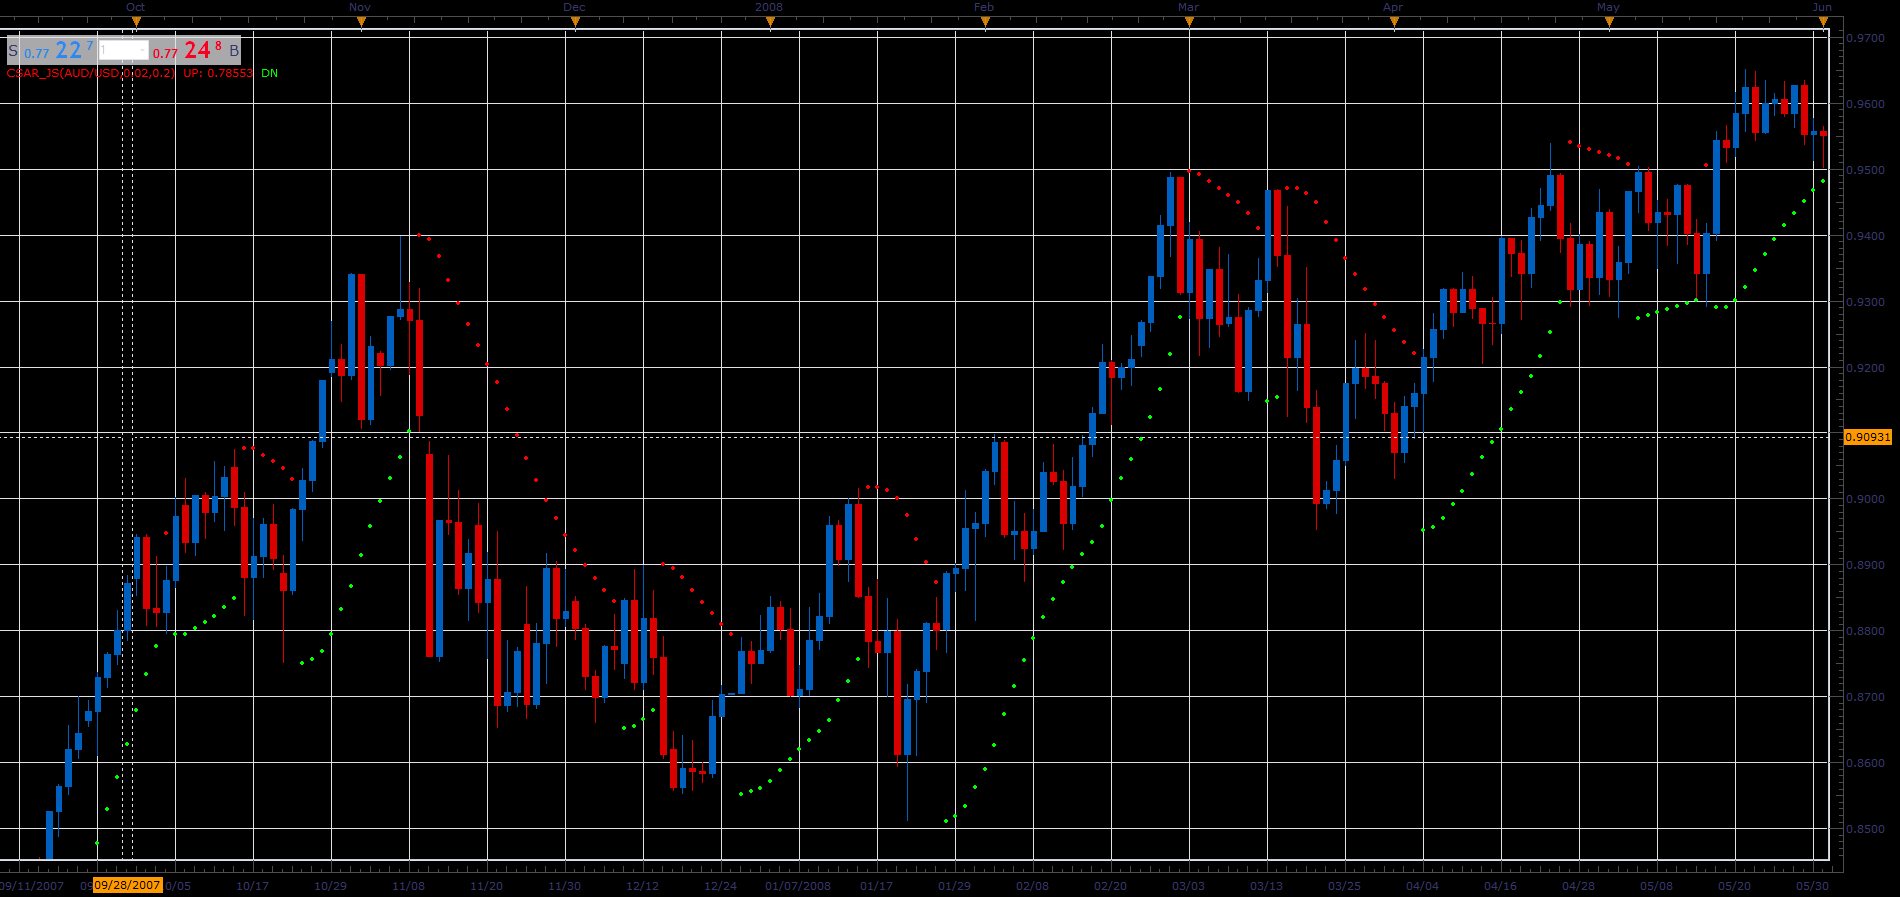Click the 12/12 date on the time axis
This screenshot has height=897, width=1900.
coord(642,886)
